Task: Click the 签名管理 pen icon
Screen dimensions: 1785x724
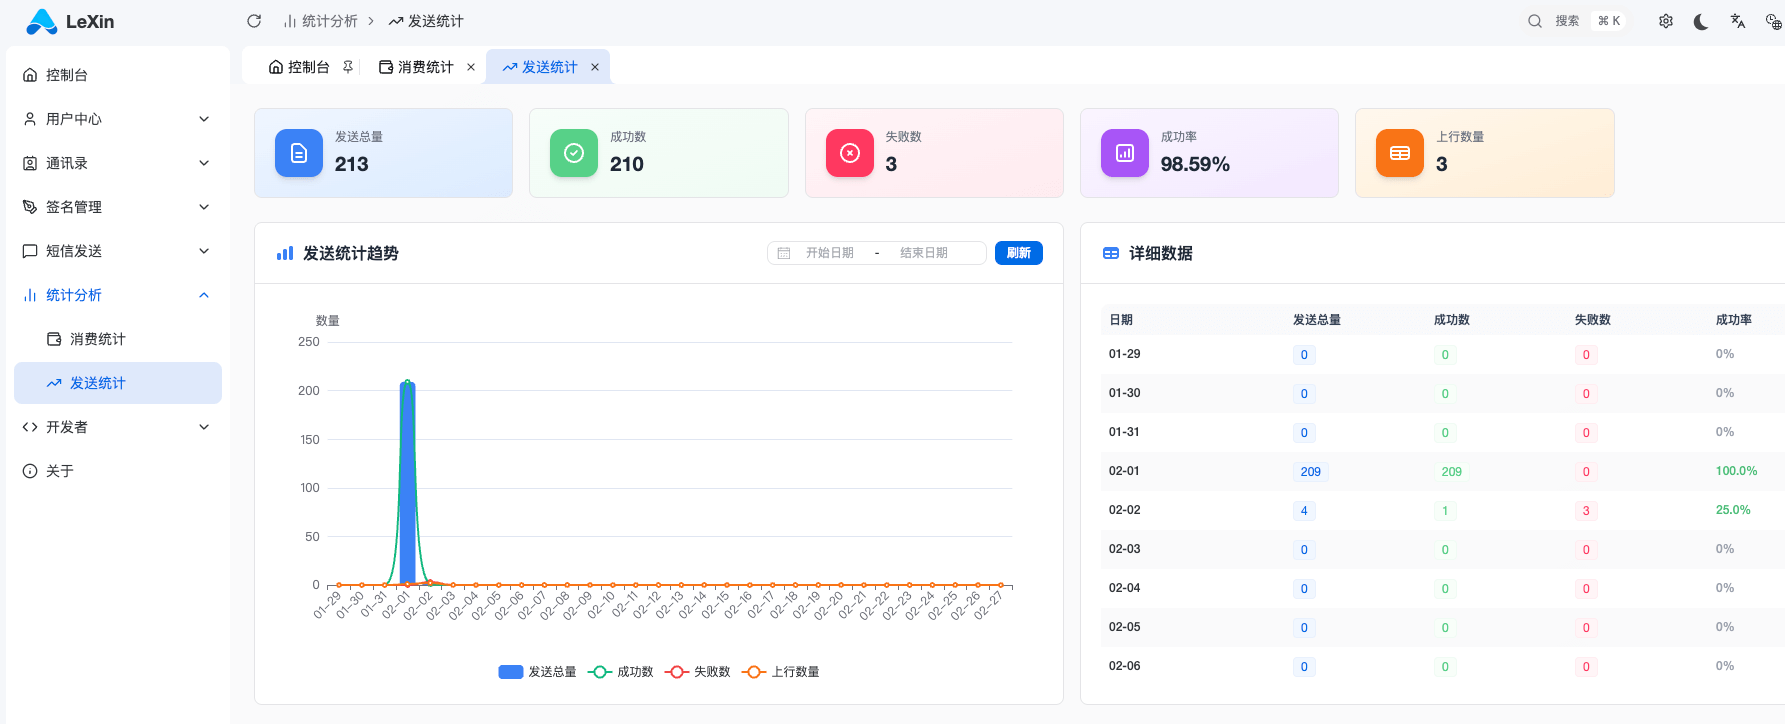Action: pyautogui.click(x=30, y=207)
